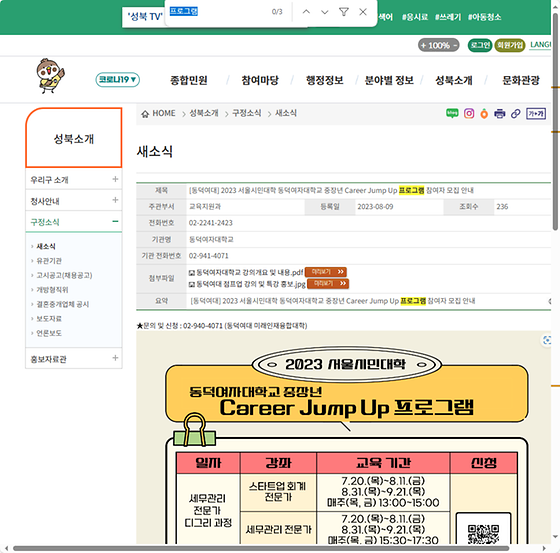Image resolution: width=560 pixels, height=553 pixels.
Task: Open 종합민원 main menu
Action: point(189,80)
